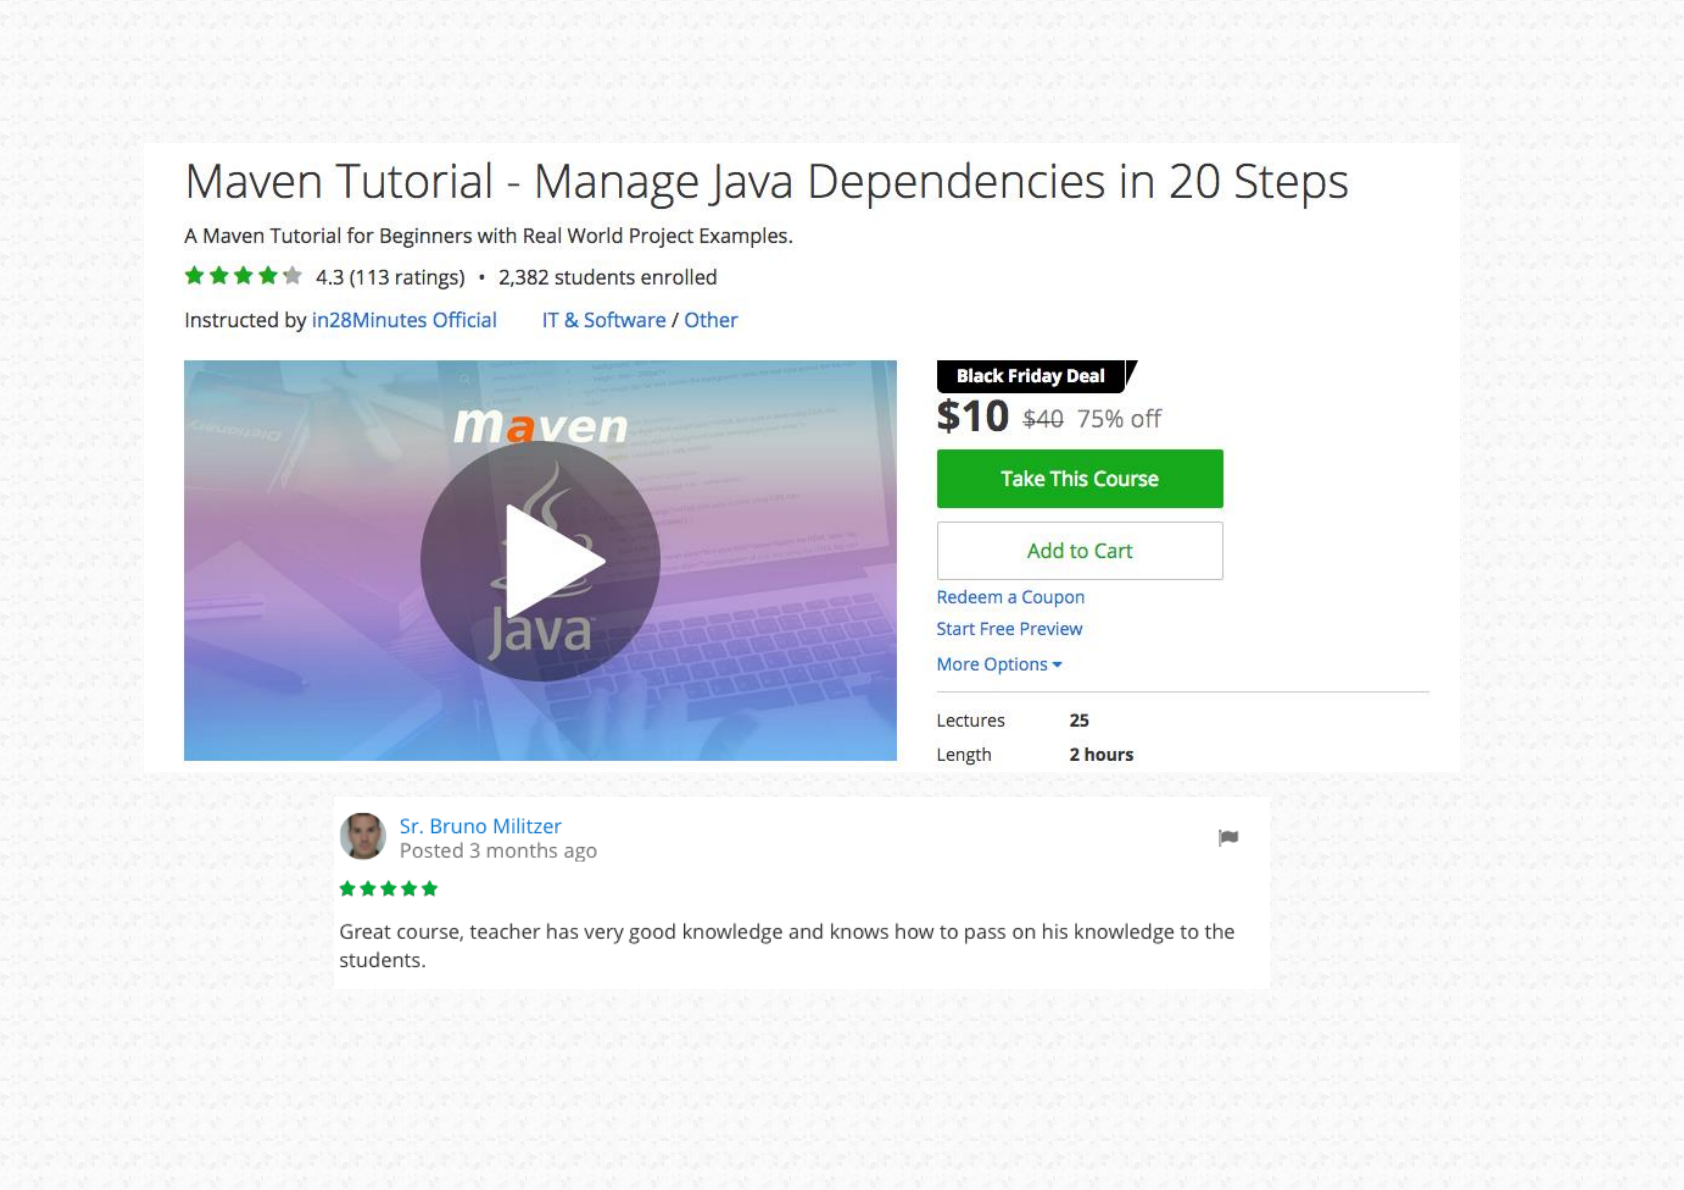Click the course title heading
This screenshot has height=1190, width=1684.
[767, 182]
